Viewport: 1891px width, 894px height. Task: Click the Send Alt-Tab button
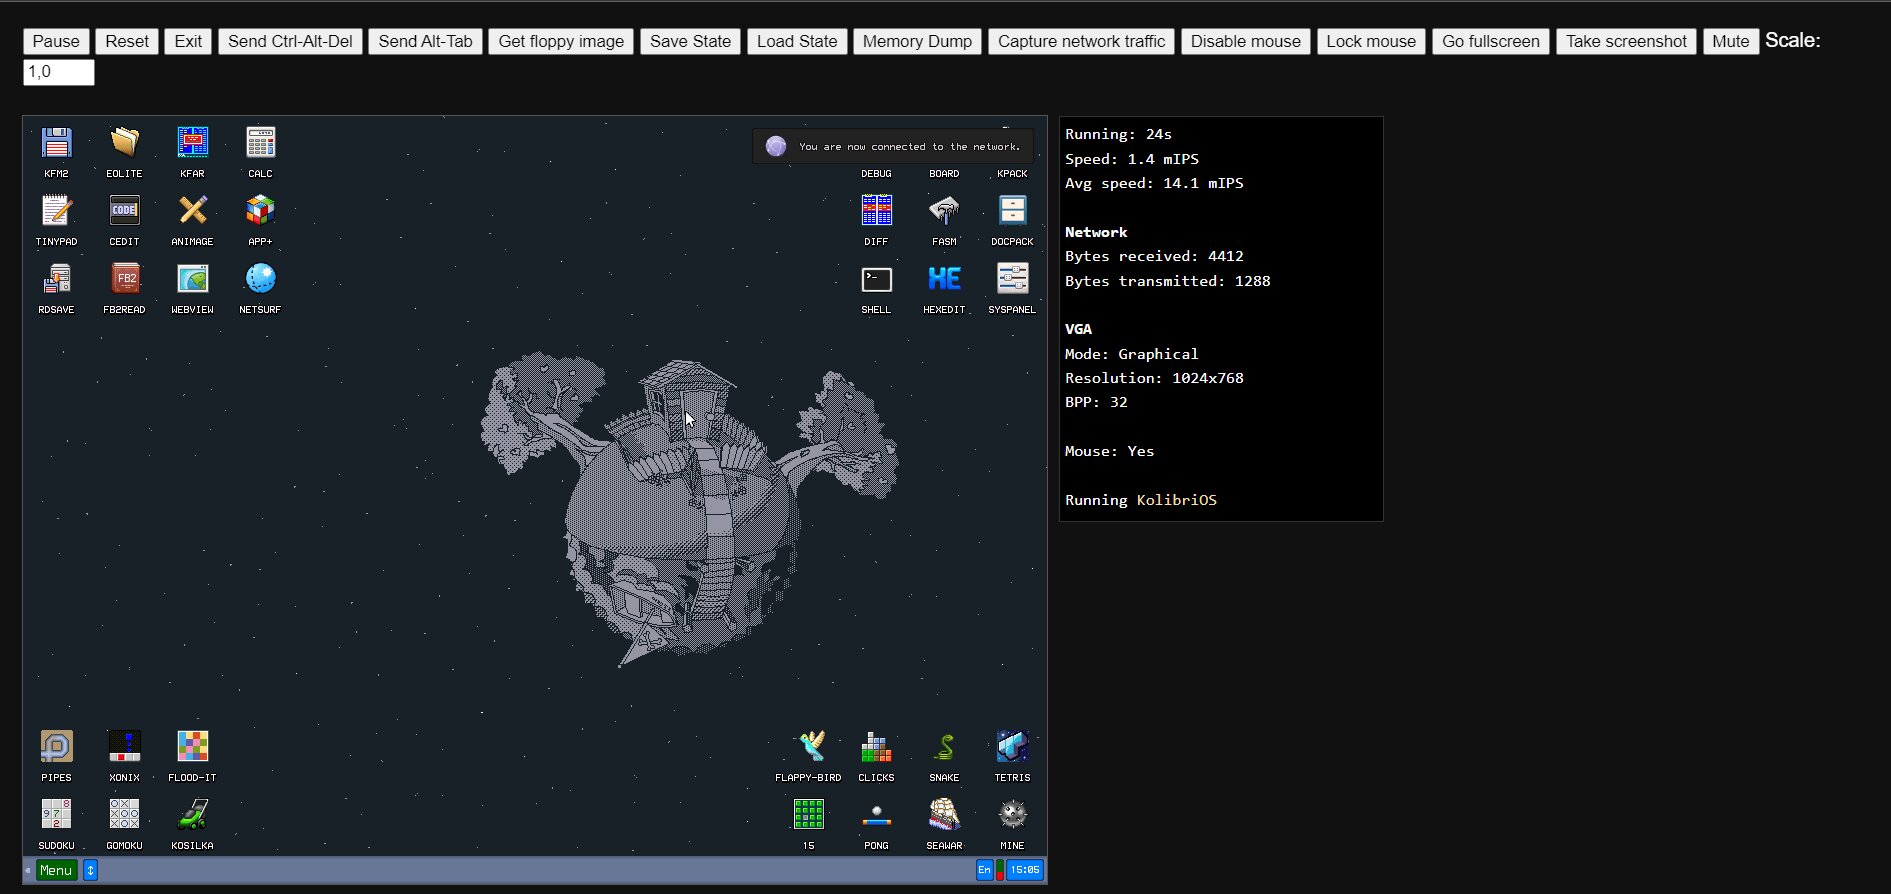point(425,41)
